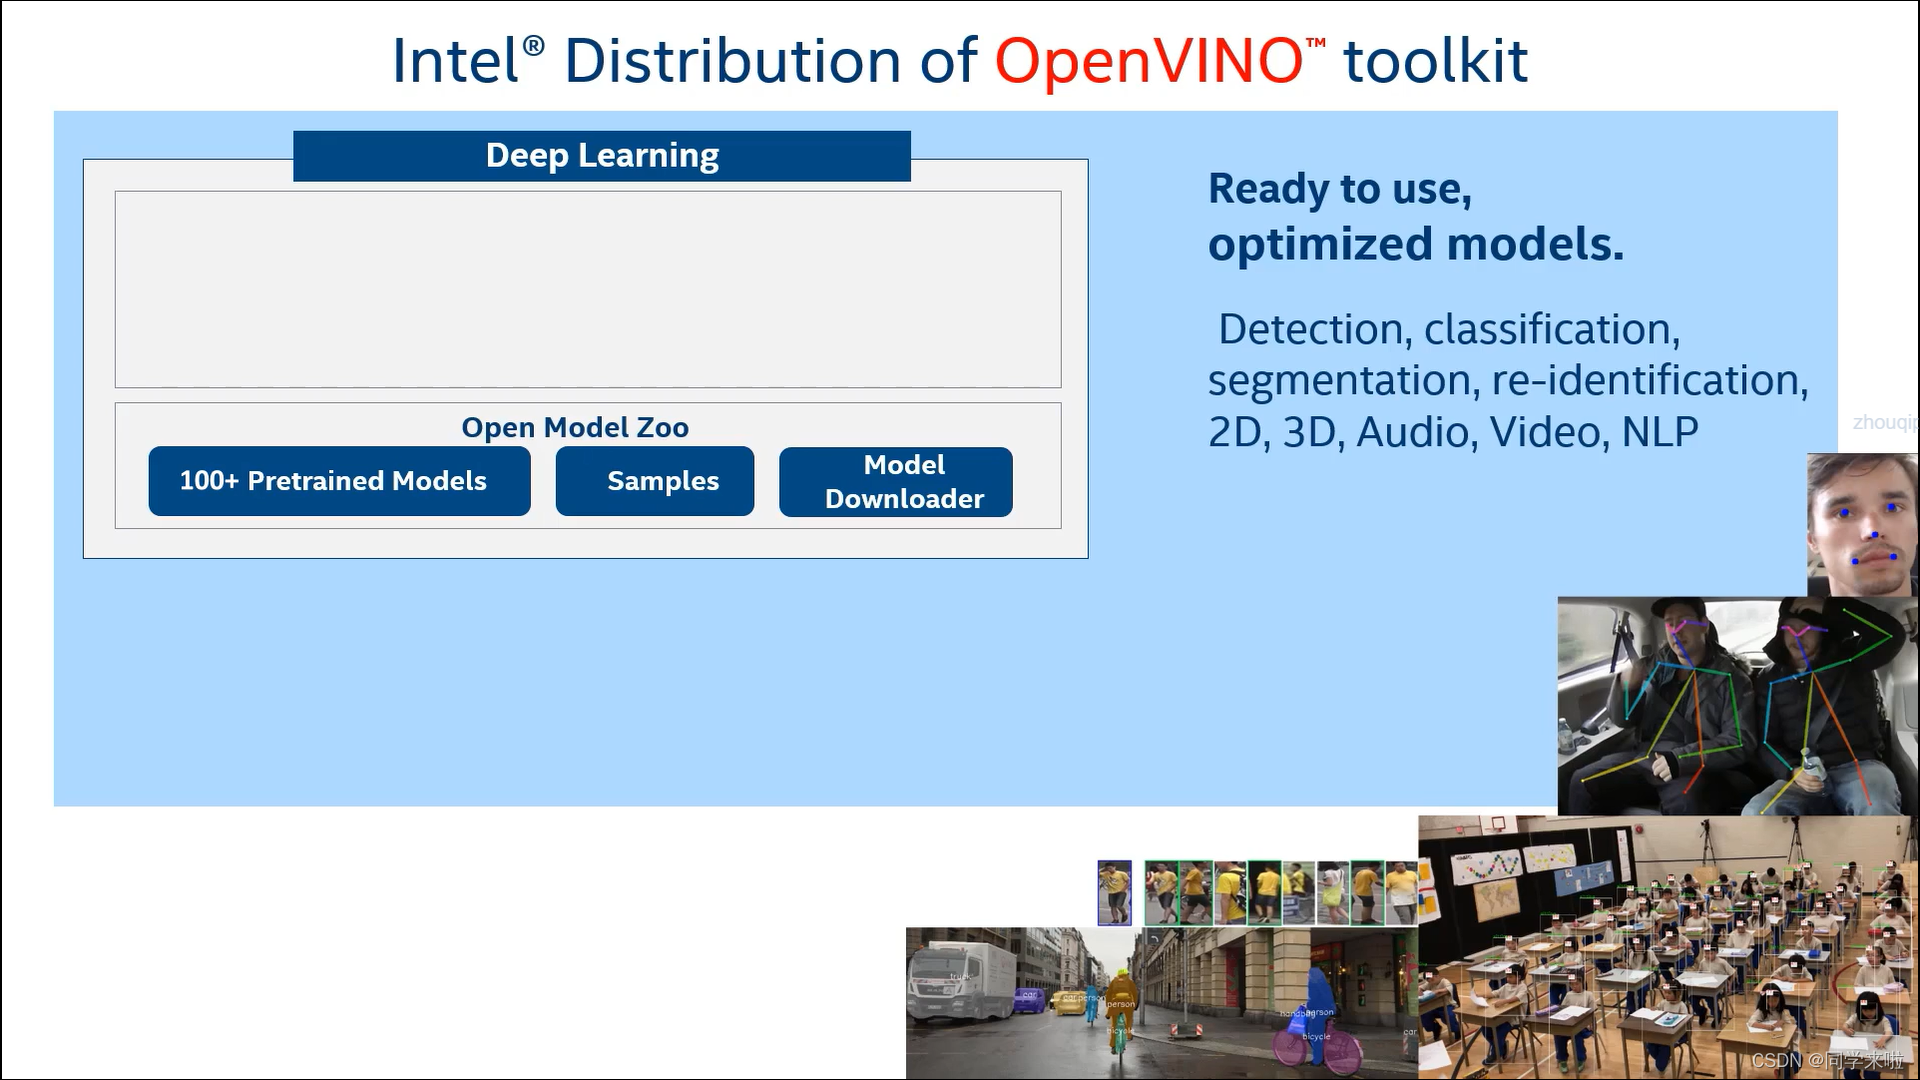Click the purple segmented bicycle

coord(1315,1045)
